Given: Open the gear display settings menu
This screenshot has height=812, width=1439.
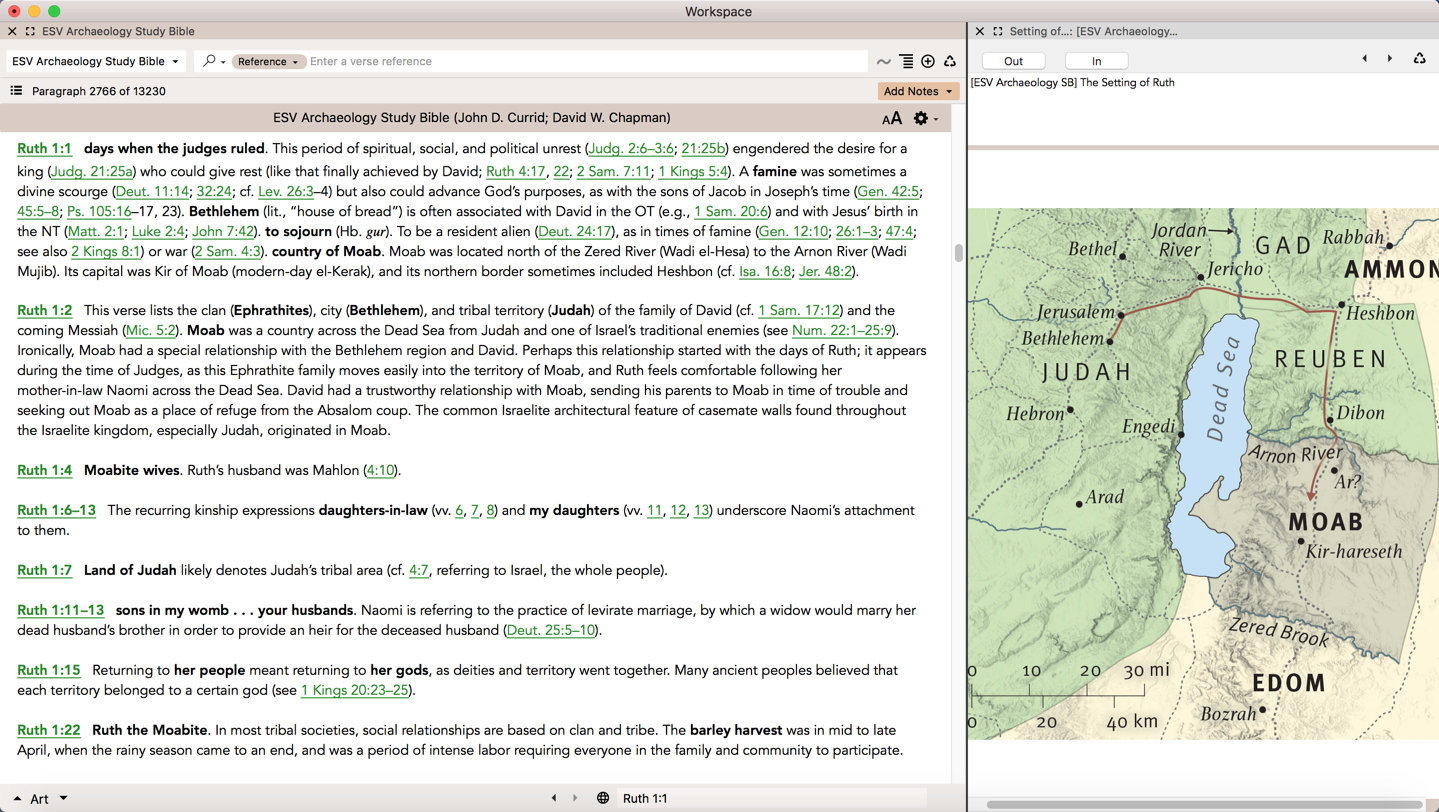Looking at the screenshot, I should (x=922, y=118).
